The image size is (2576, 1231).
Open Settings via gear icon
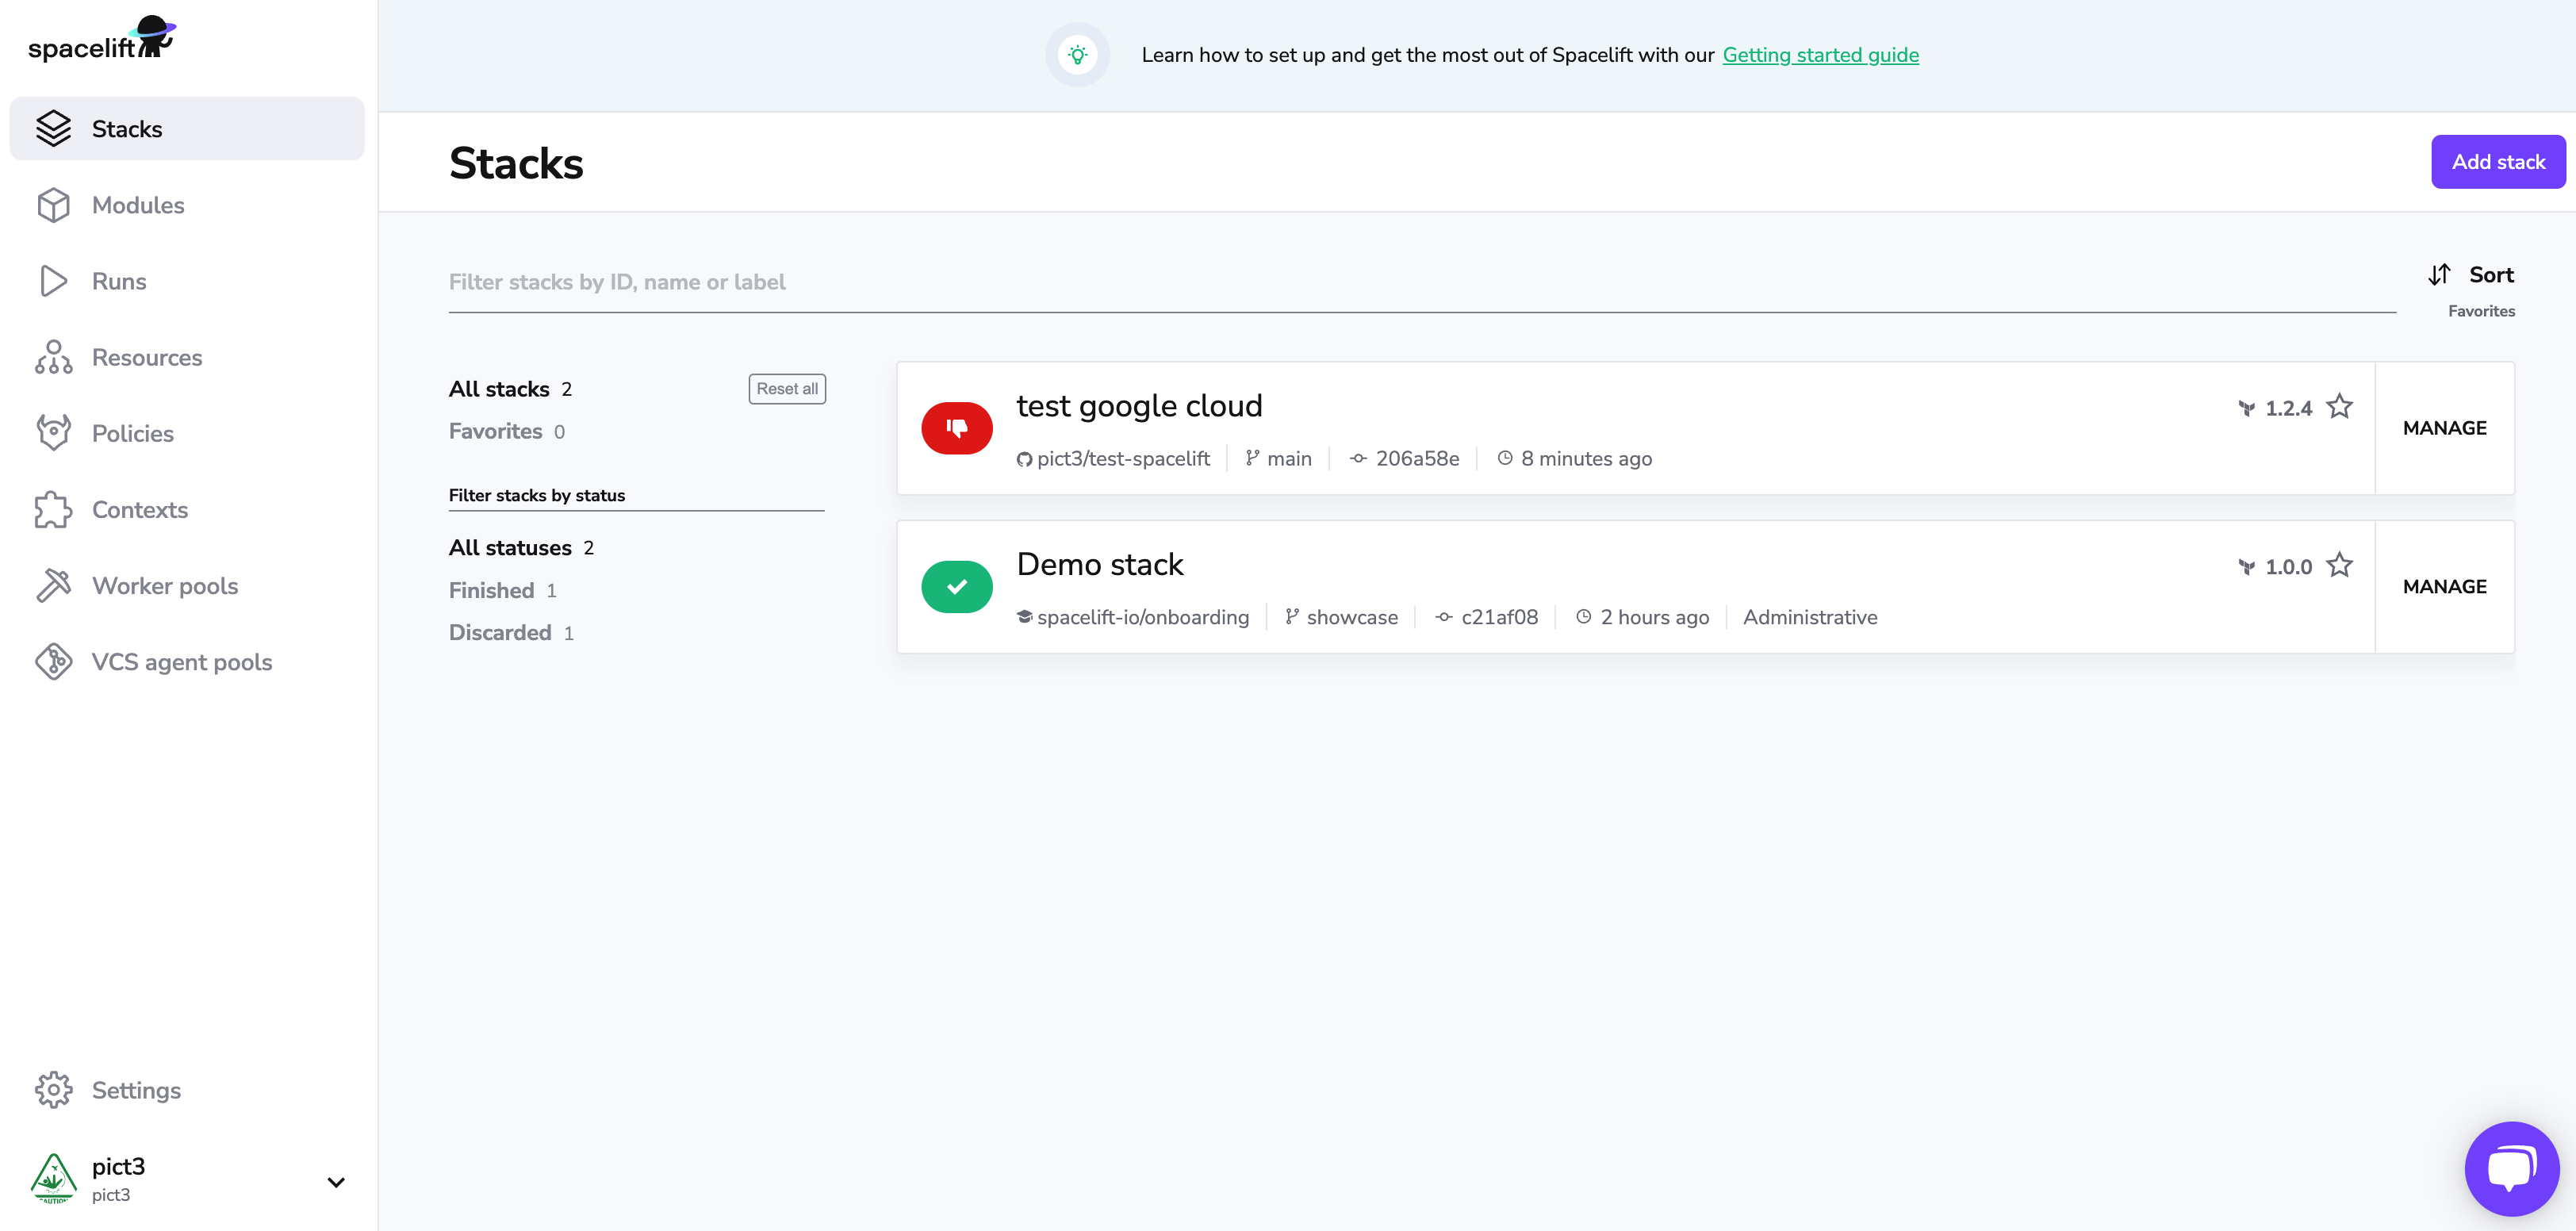54,1090
